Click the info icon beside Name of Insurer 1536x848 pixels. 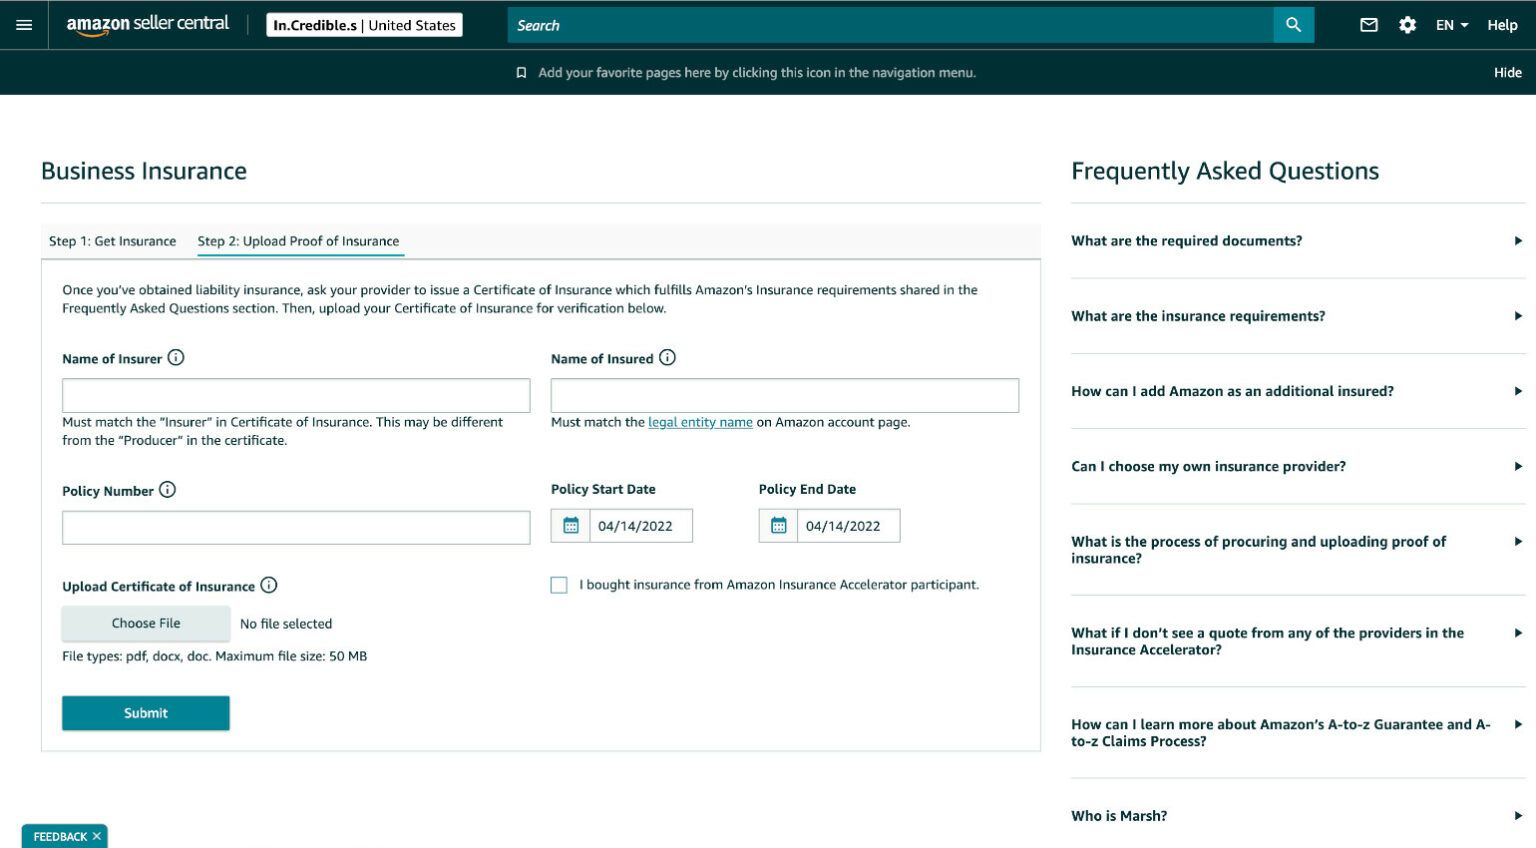(x=176, y=358)
